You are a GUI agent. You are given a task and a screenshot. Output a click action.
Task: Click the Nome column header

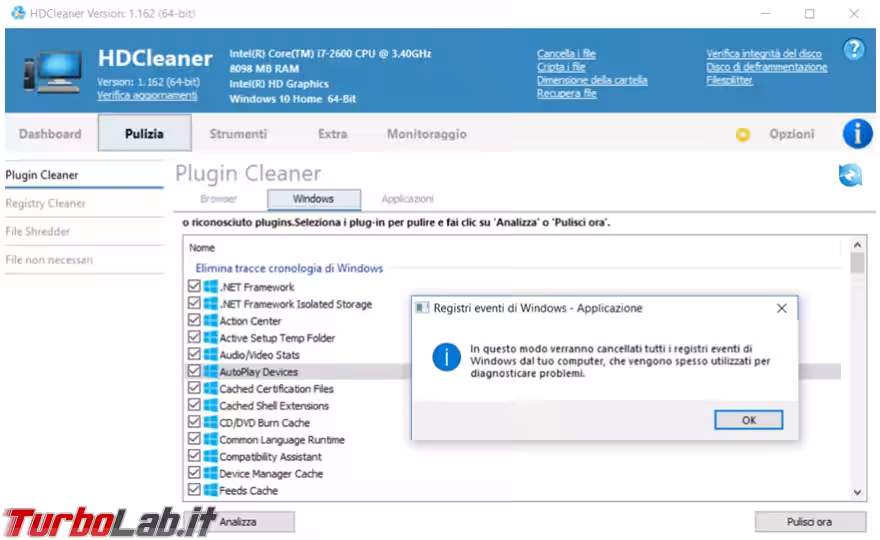(x=202, y=248)
